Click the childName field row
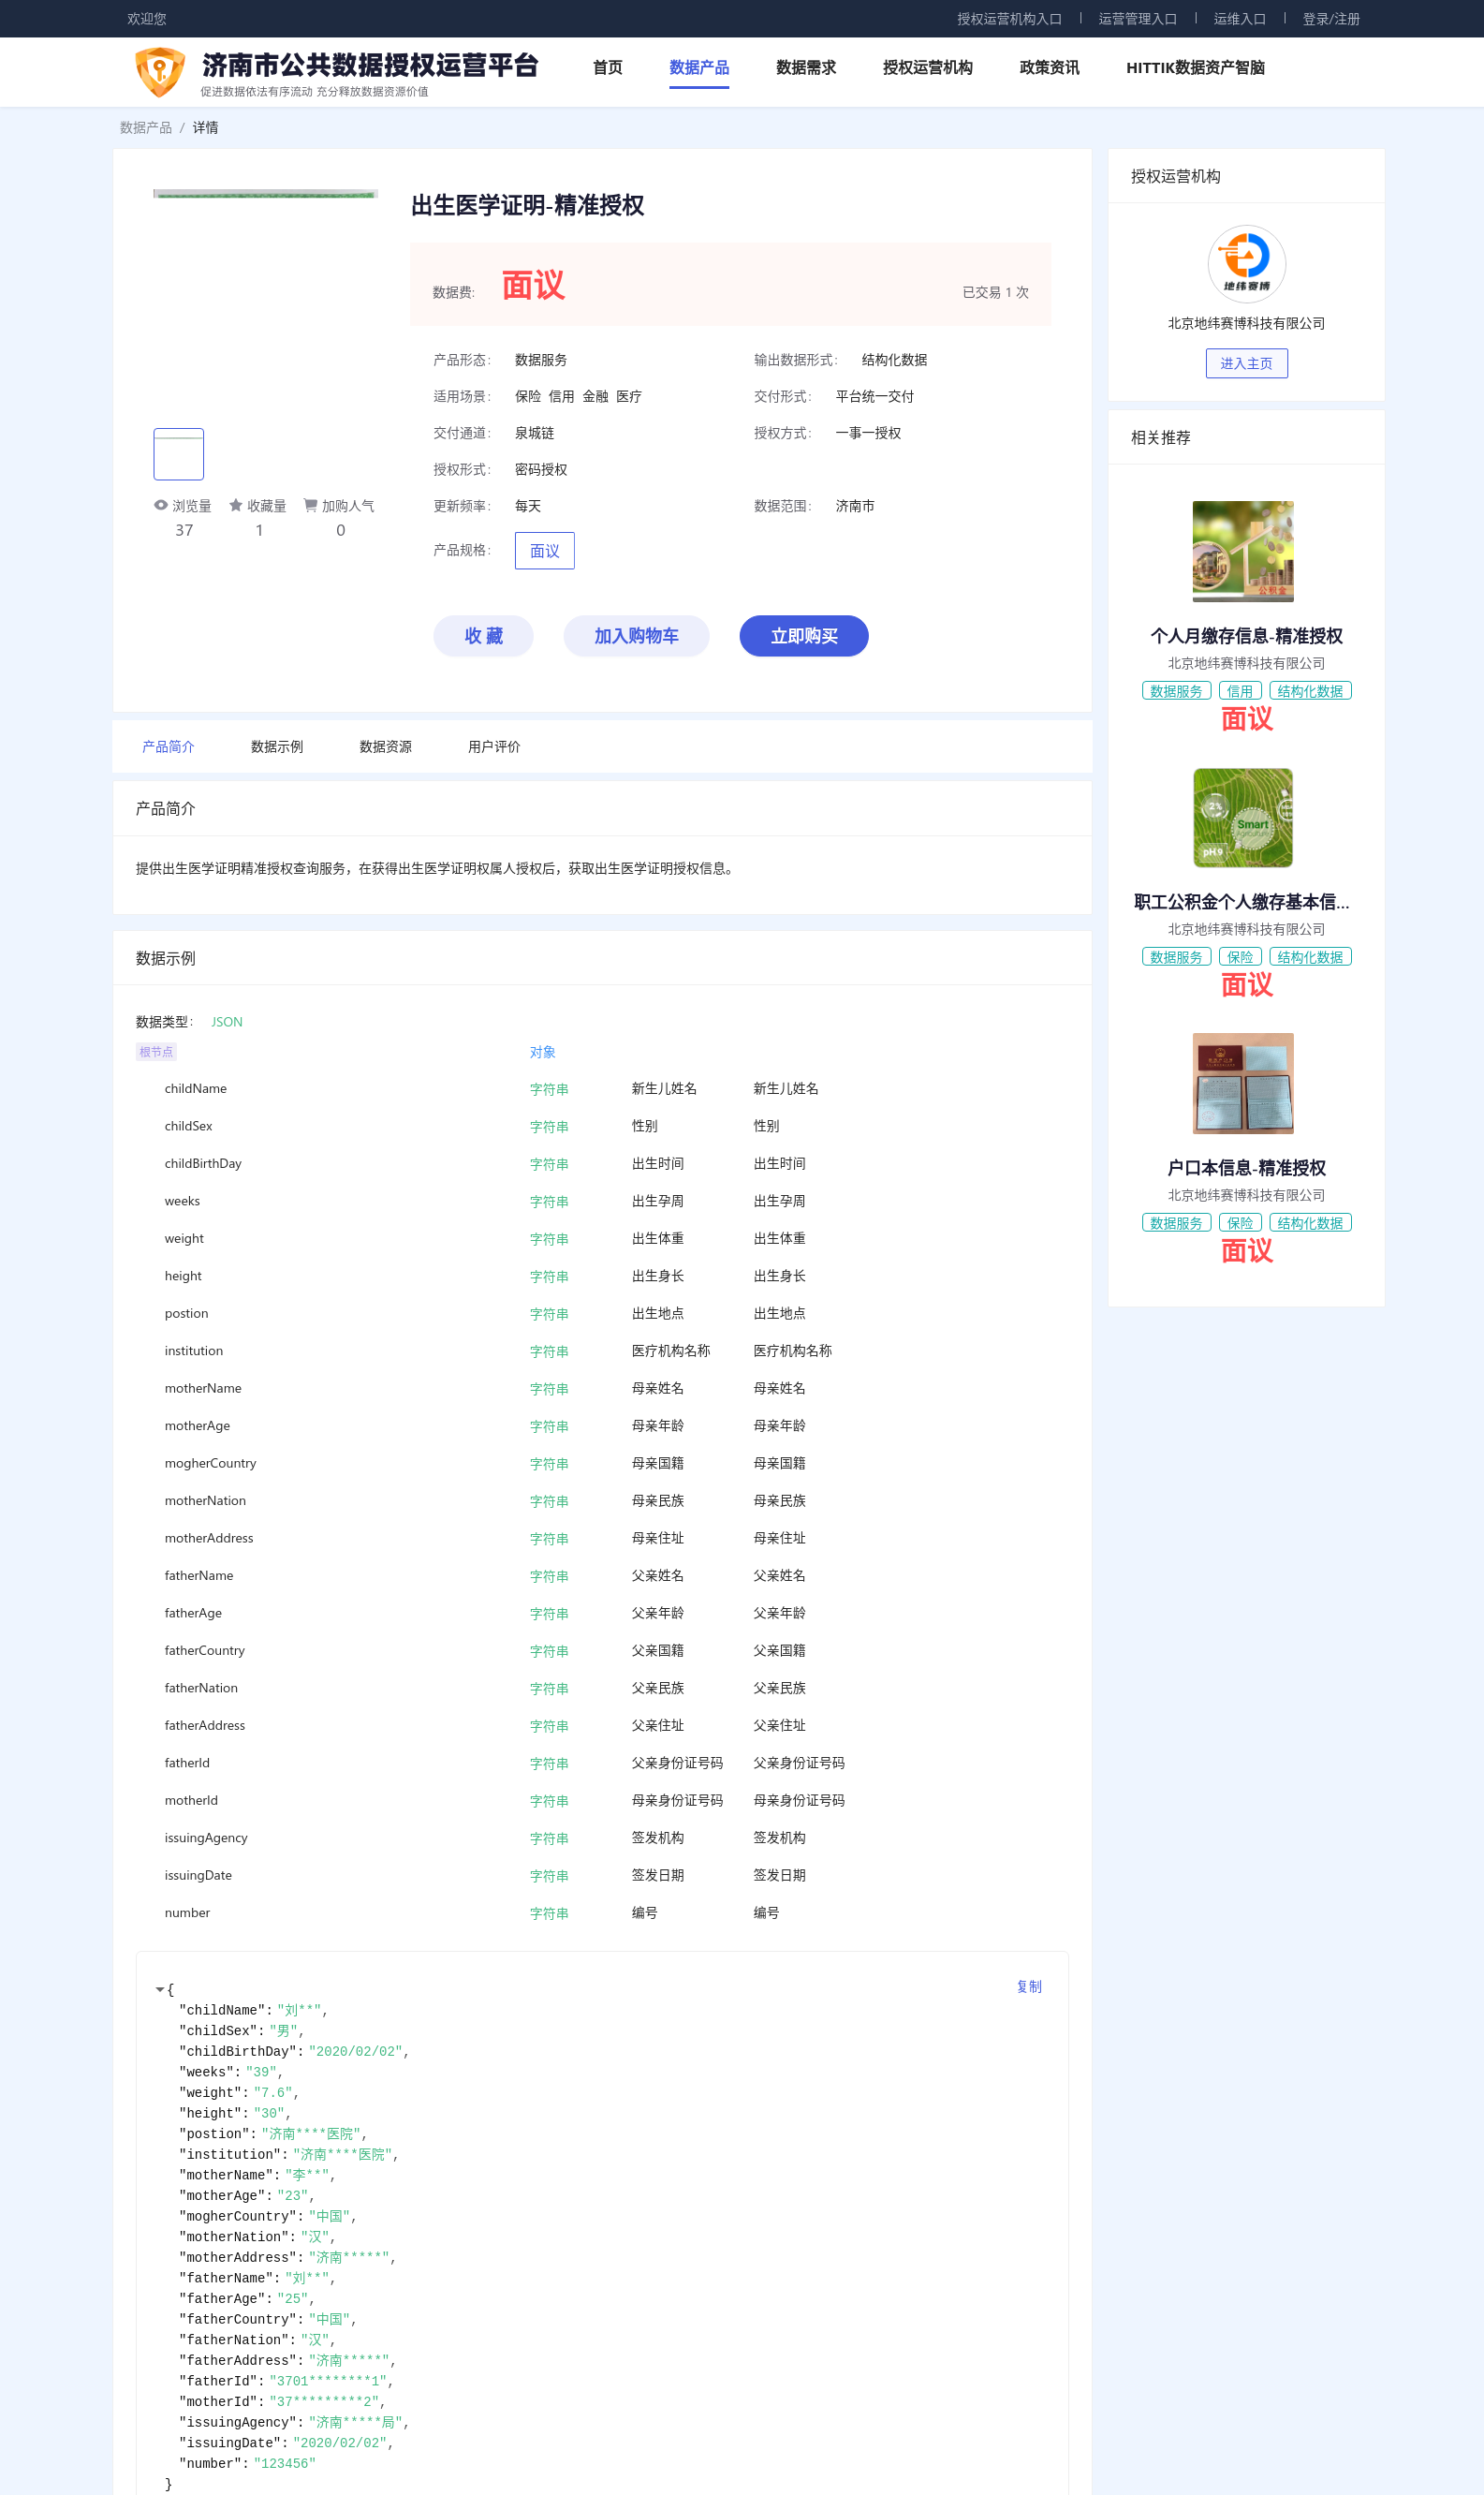Screen dimensions: 1484x2495 click(x=602, y=1088)
